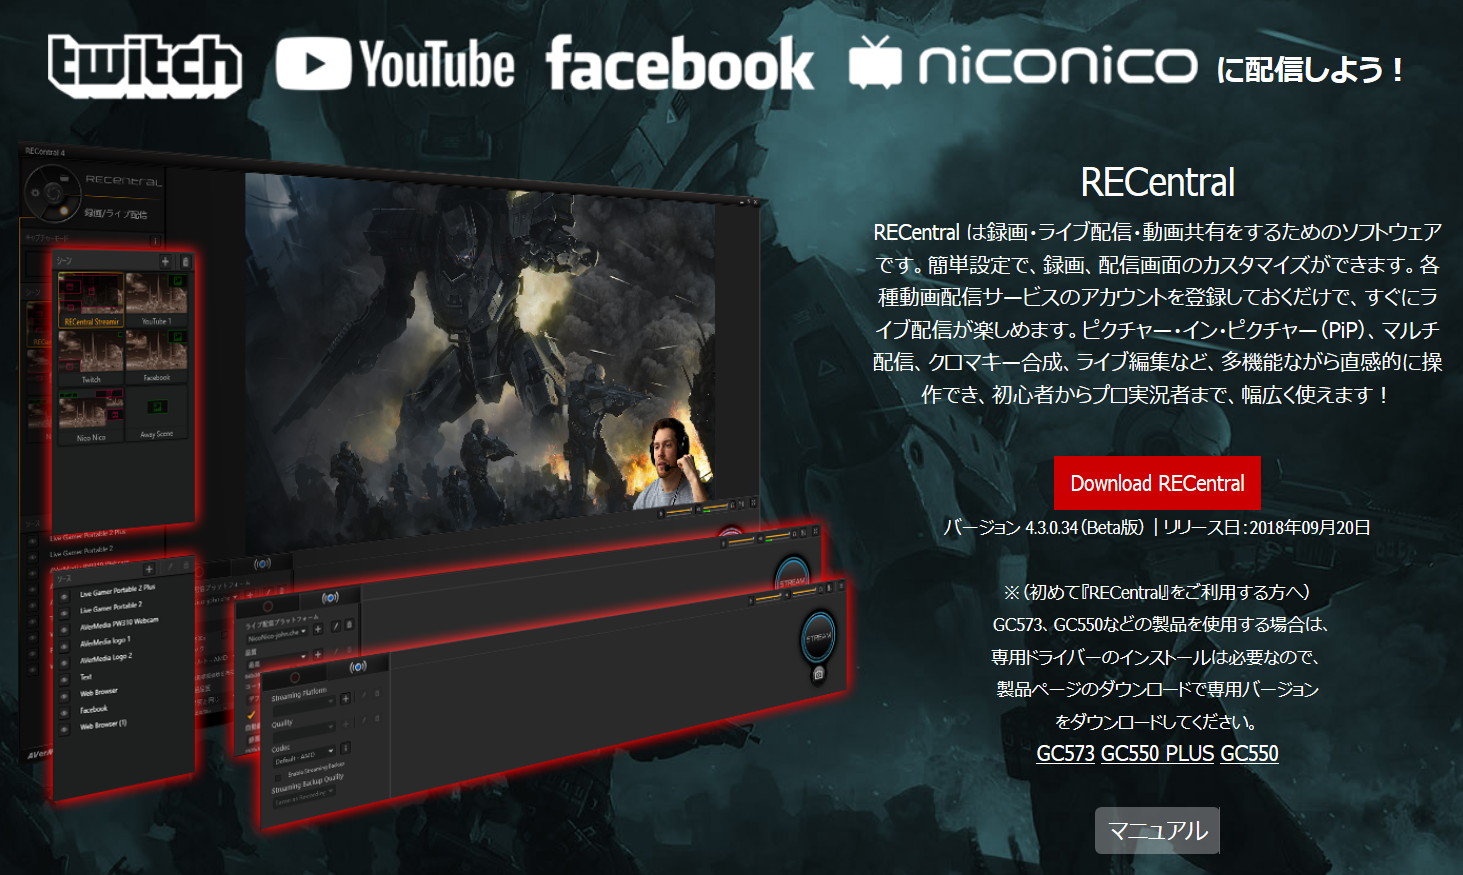Select the Nico Nico scene thumbnail
Viewport: 1463px width, 875px height.
[x=91, y=415]
